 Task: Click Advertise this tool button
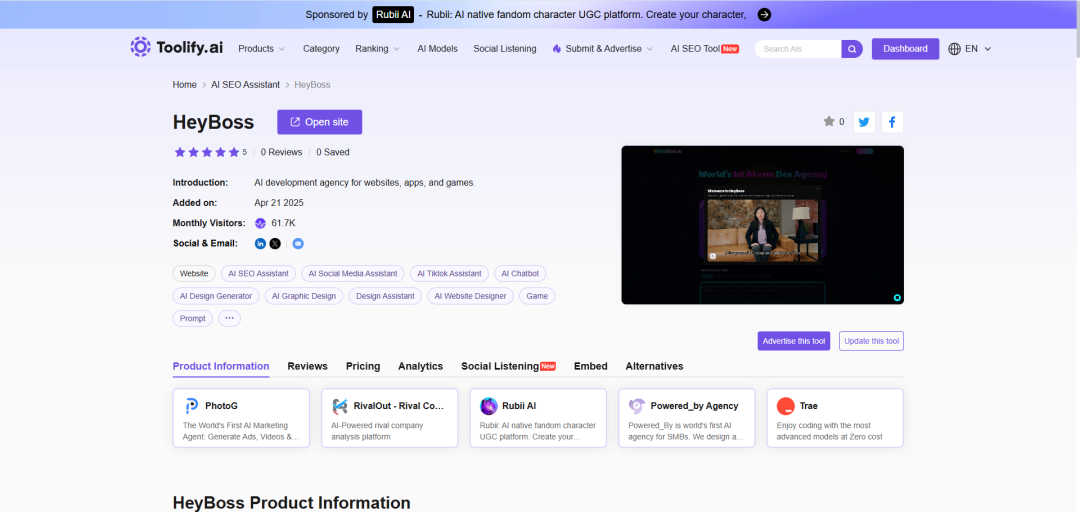pos(793,341)
